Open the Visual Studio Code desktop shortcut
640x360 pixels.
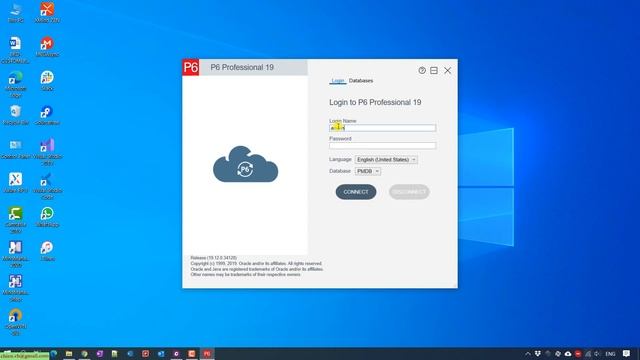[47, 186]
